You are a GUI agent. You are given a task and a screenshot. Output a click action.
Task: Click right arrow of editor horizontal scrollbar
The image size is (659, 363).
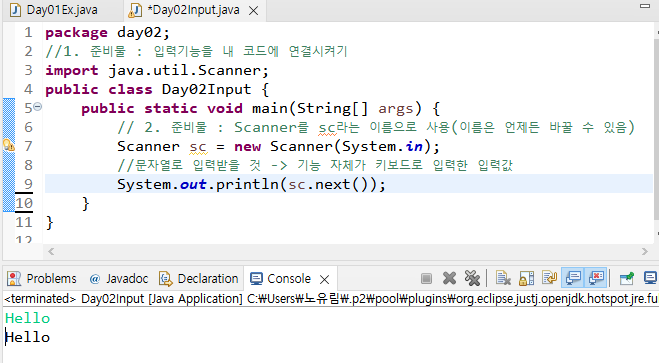645,252
